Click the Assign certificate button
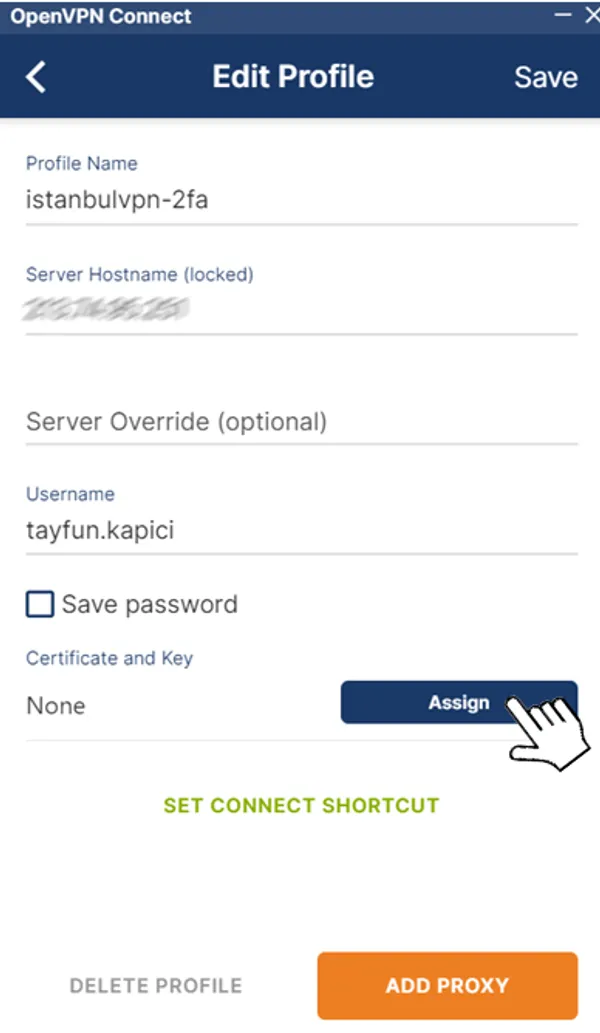600x1033 pixels. point(458,702)
